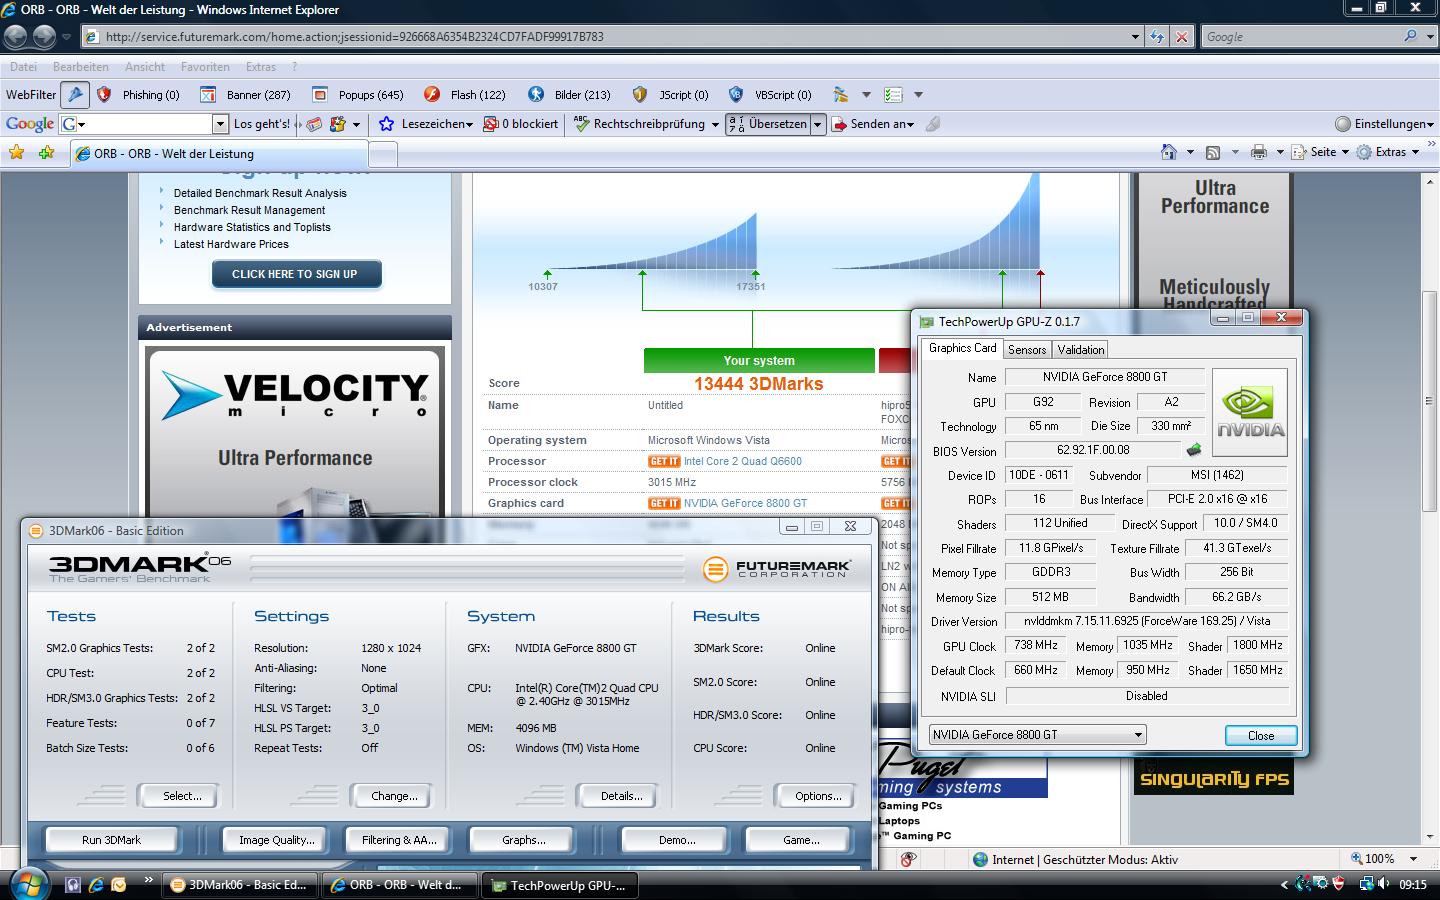Screen dimensions: 1440x900
Task: Click the Filtering & AA button
Action: tap(400, 840)
